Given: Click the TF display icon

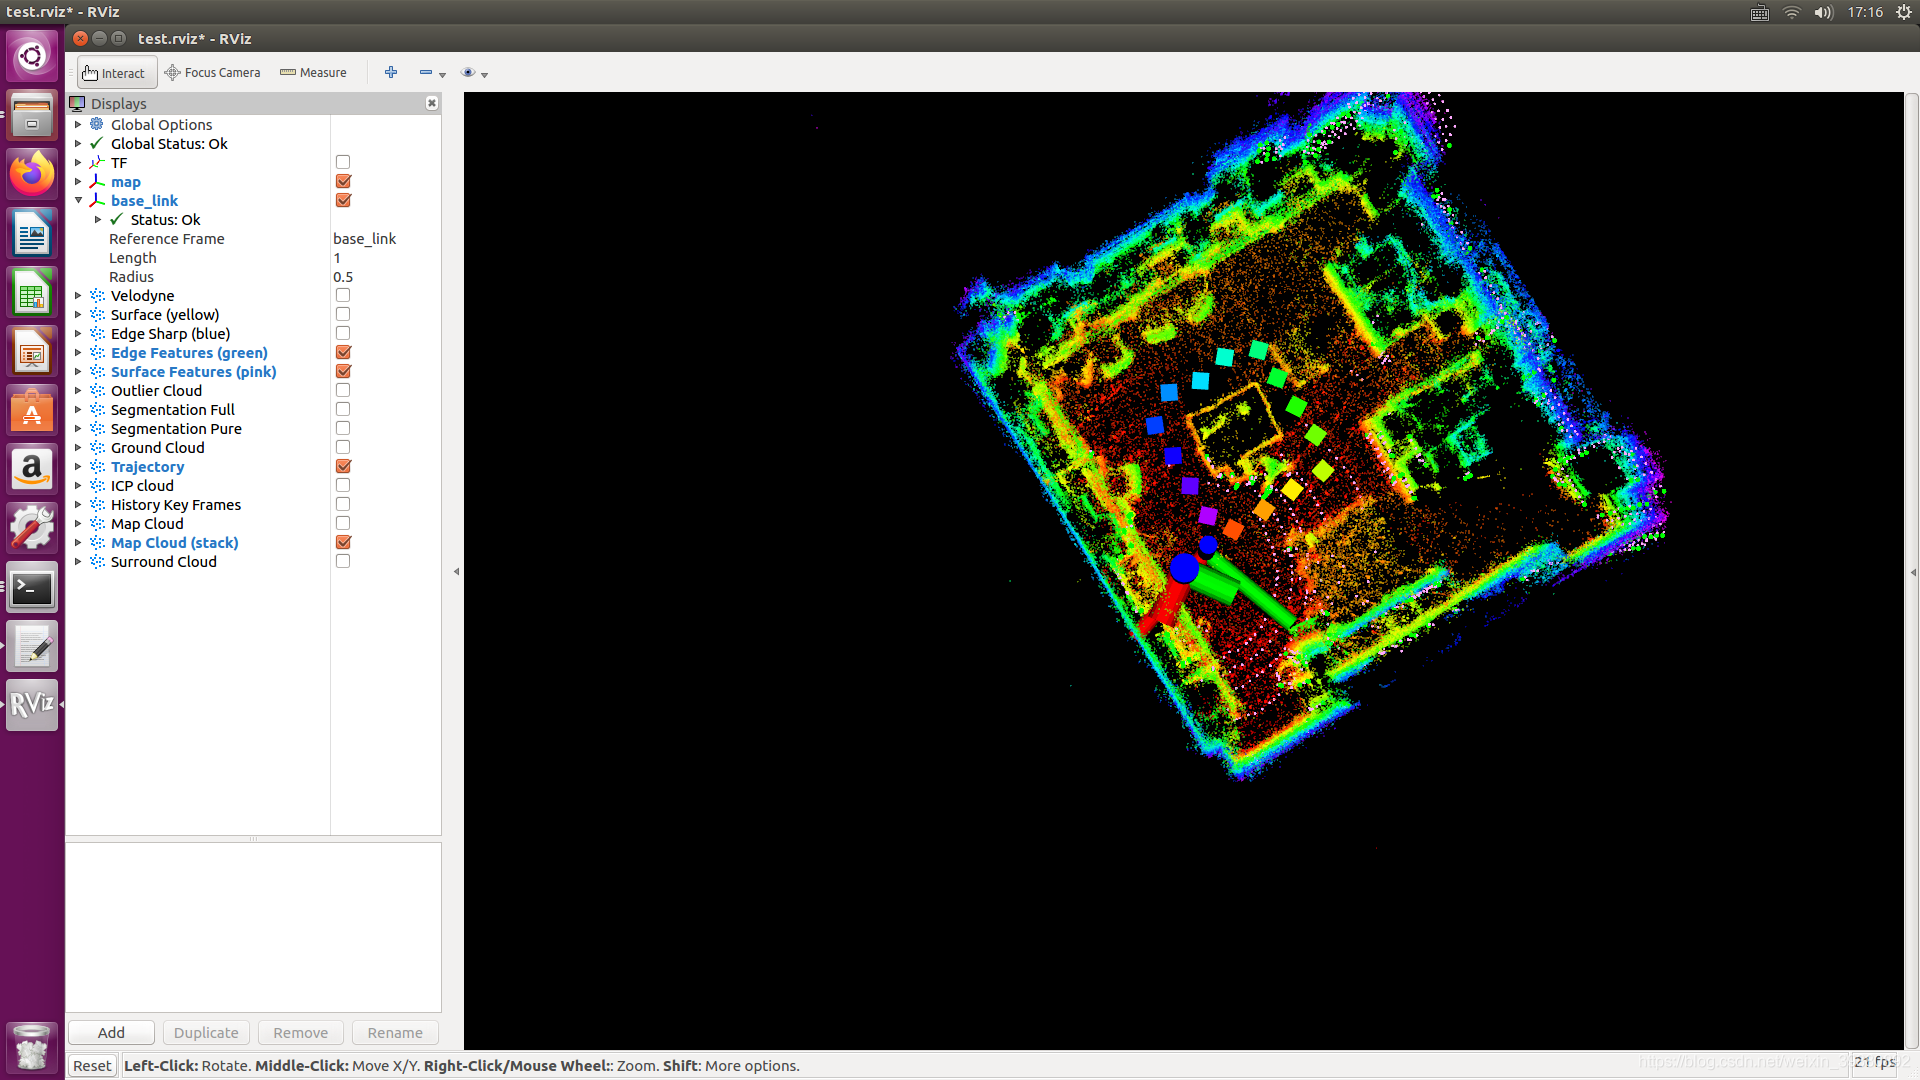Looking at the screenshot, I should [x=97, y=162].
